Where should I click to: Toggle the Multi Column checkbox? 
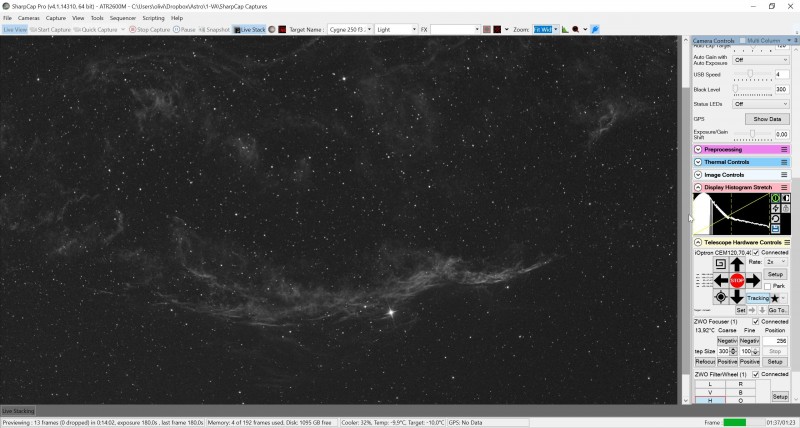click(x=742, y=40)
